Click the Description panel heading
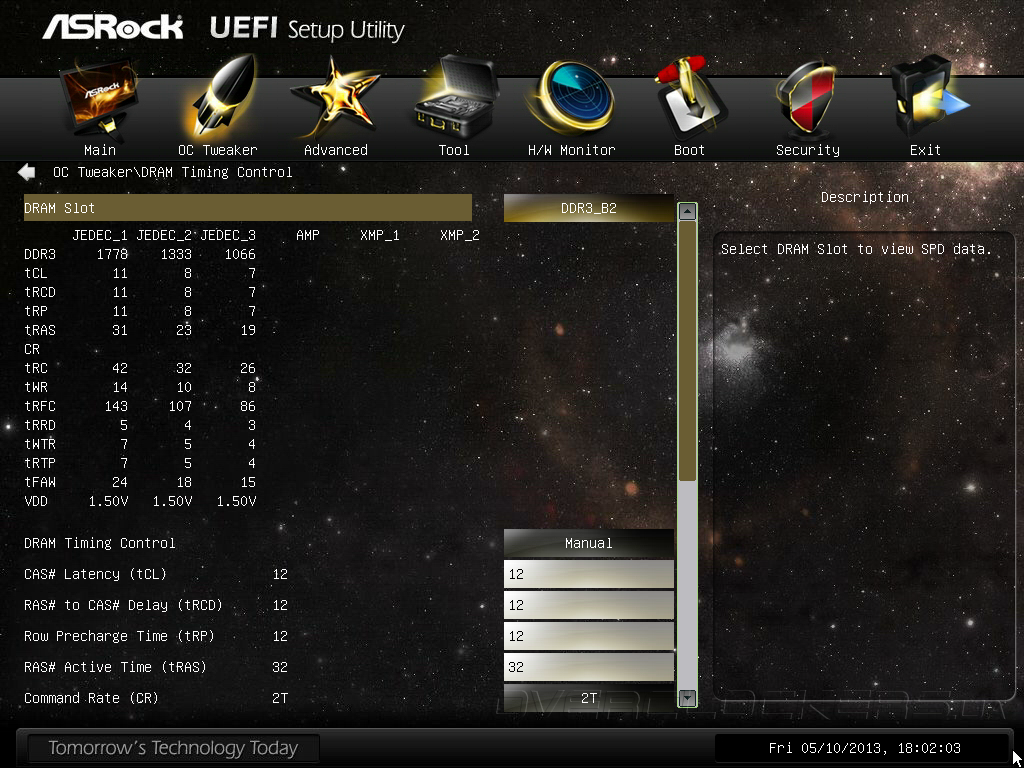This screenshot has height=768, width=1024. coord(865,197)
